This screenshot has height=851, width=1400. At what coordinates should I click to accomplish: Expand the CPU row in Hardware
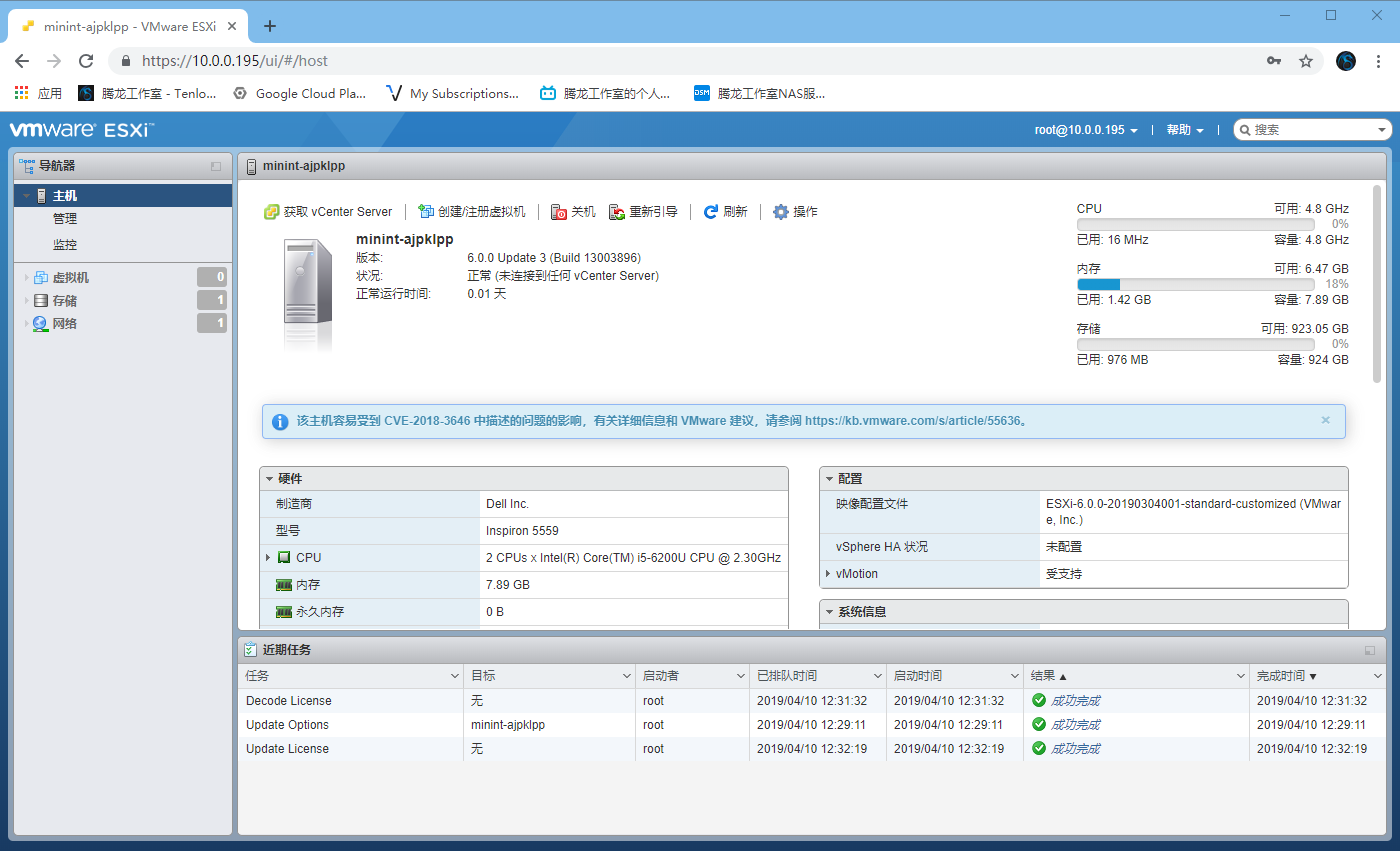[268, 557]
